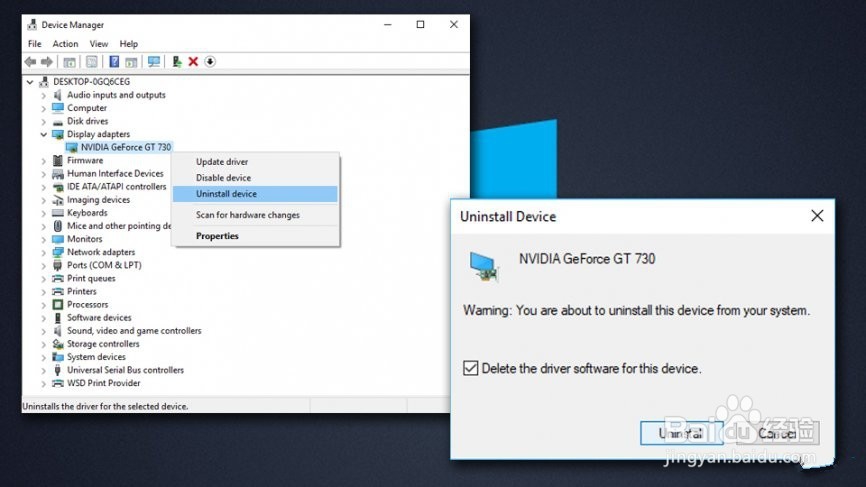
Task: Open the Action menu
Action: [65, 44]
